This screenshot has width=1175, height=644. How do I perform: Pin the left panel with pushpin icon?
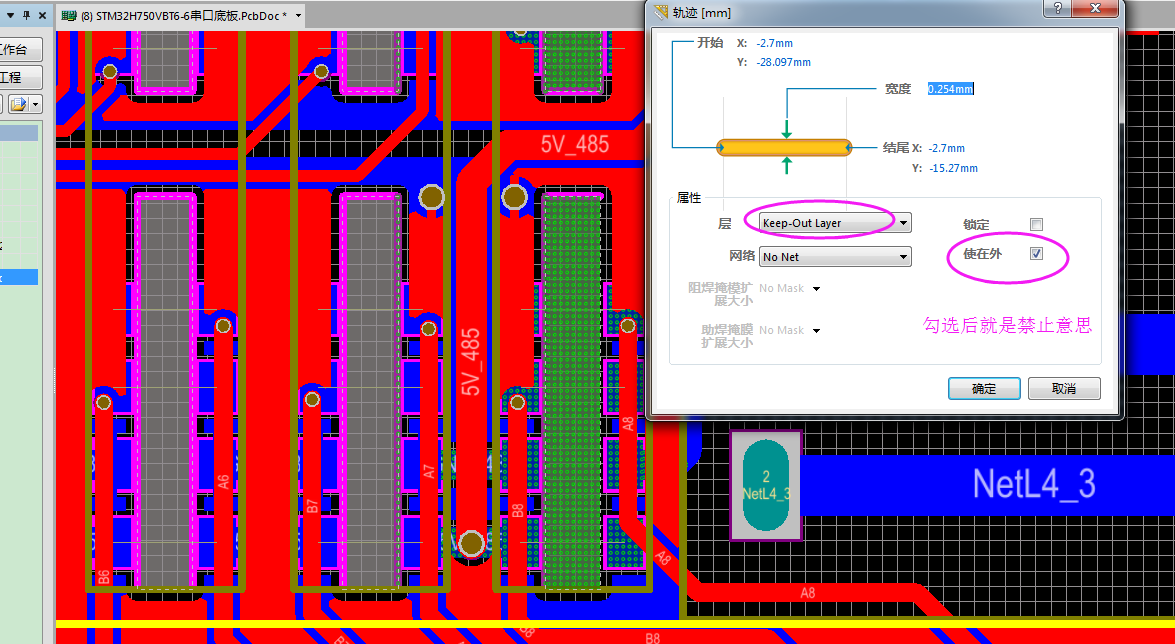(26, 15)
